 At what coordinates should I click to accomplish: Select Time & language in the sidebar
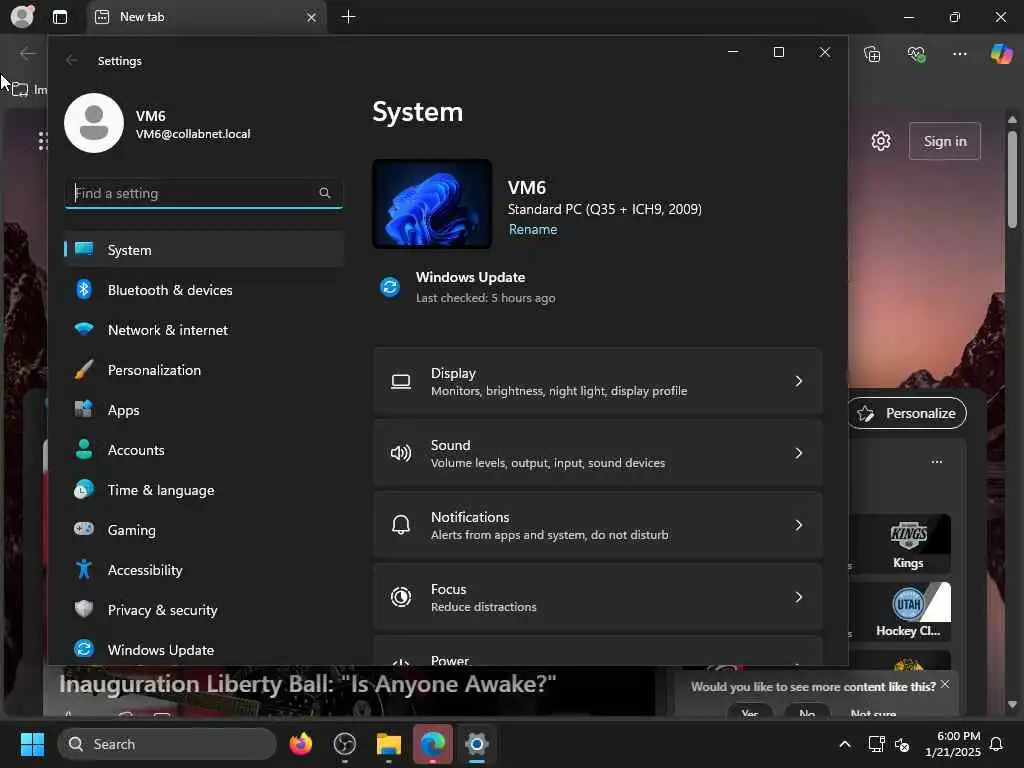pyautogui.click(x=204, y=490)
